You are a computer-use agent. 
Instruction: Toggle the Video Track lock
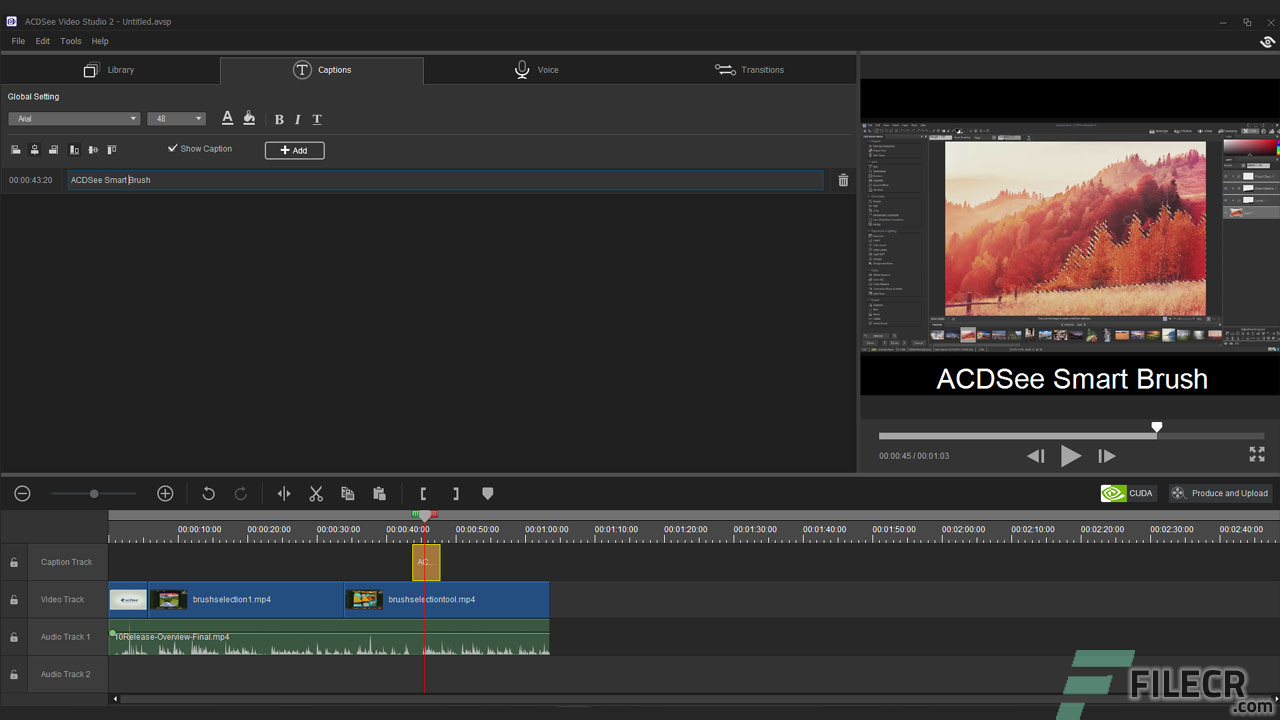(14, 600)
